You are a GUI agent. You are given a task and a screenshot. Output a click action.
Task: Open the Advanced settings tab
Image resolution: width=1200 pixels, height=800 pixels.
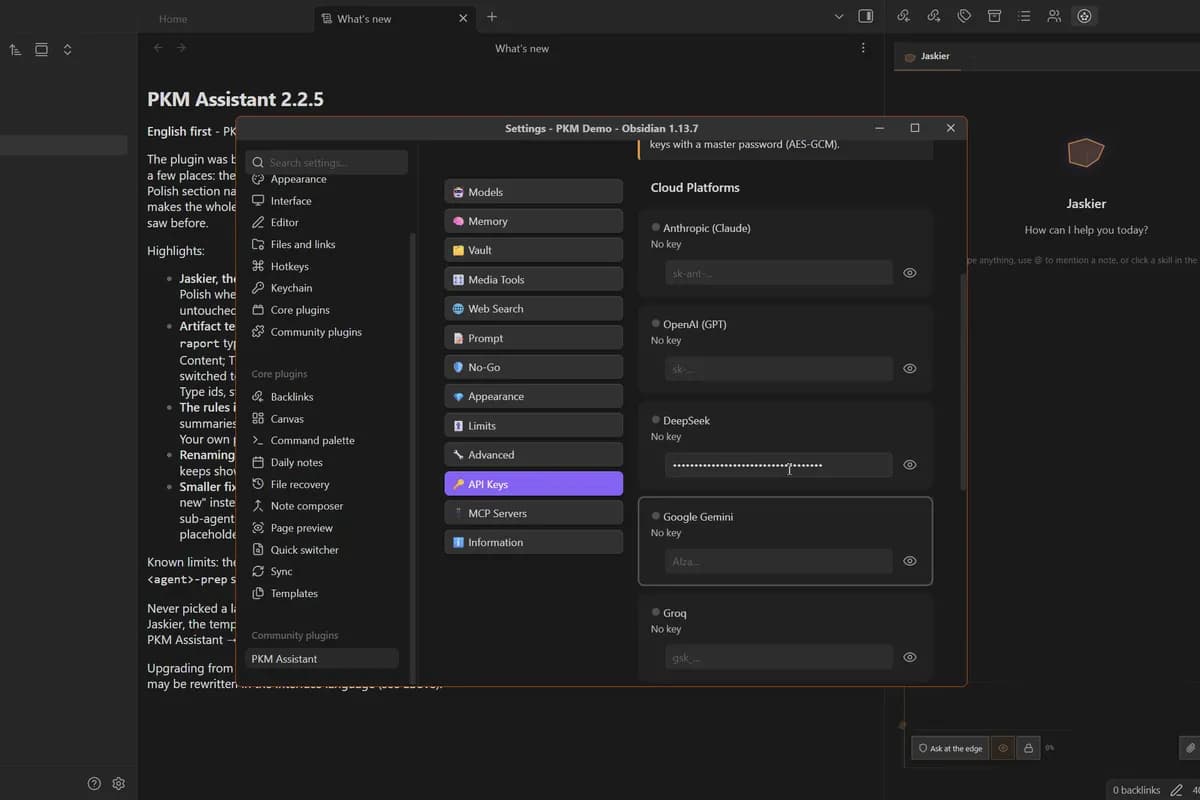pyautogui.click(x=533, y=455)
